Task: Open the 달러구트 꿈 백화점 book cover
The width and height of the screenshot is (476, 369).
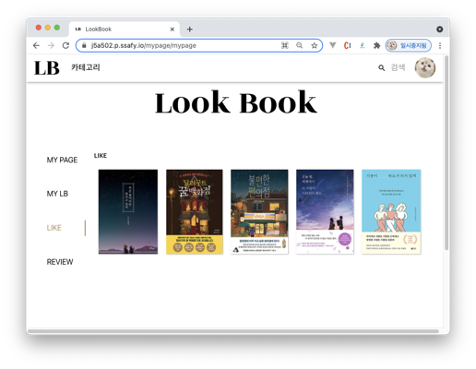Action: click(x=194, y=212)
